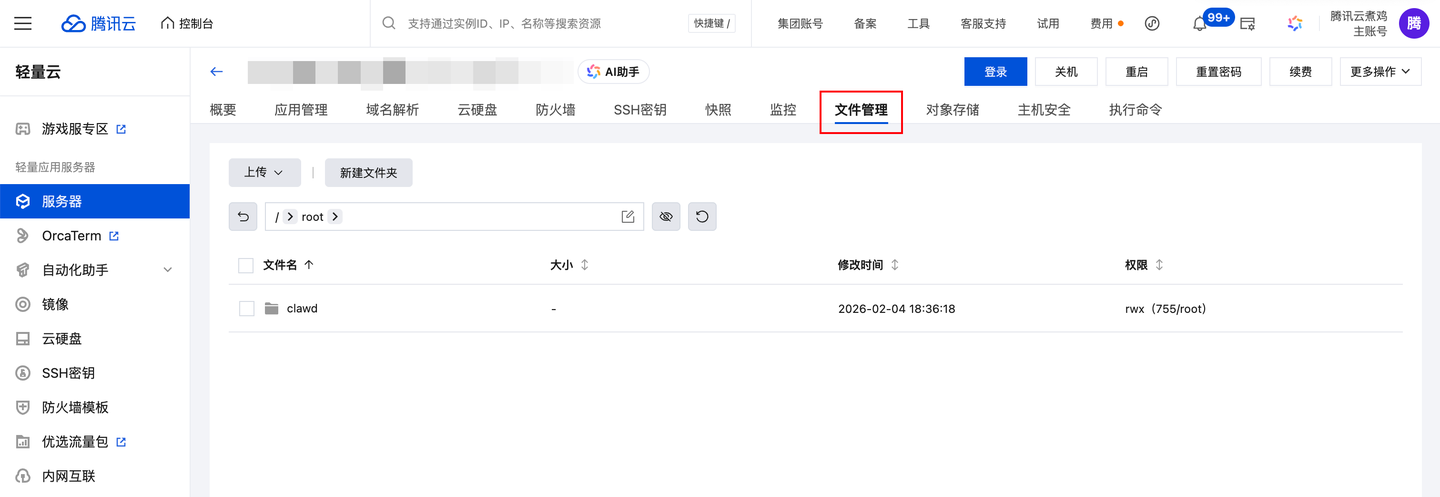Open the 上传 upload dropdown
Image resolution: width=1440 pixels, height=497 pixels.
click(264, 172)
